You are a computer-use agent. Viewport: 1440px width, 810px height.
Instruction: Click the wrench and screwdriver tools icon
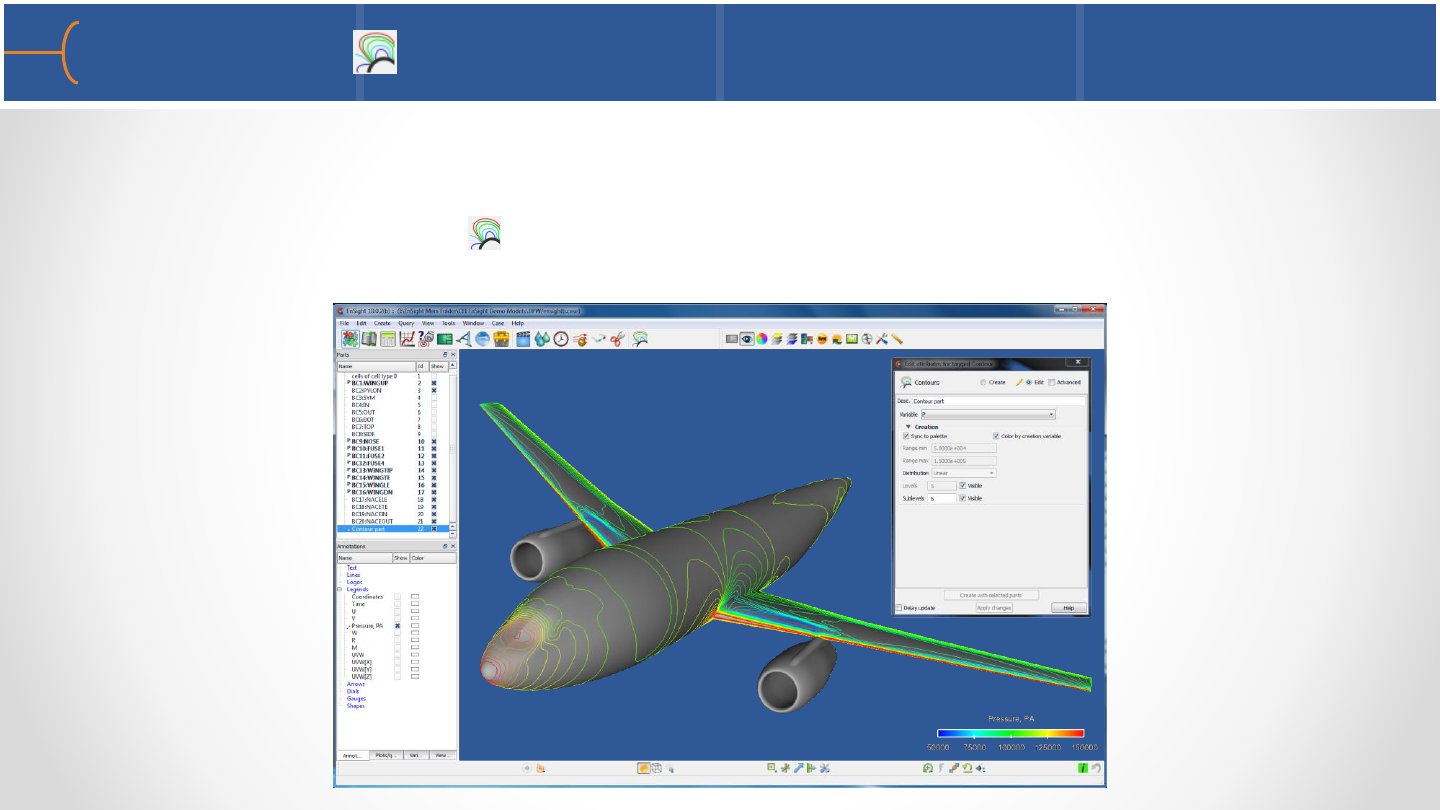pos(882,339)
